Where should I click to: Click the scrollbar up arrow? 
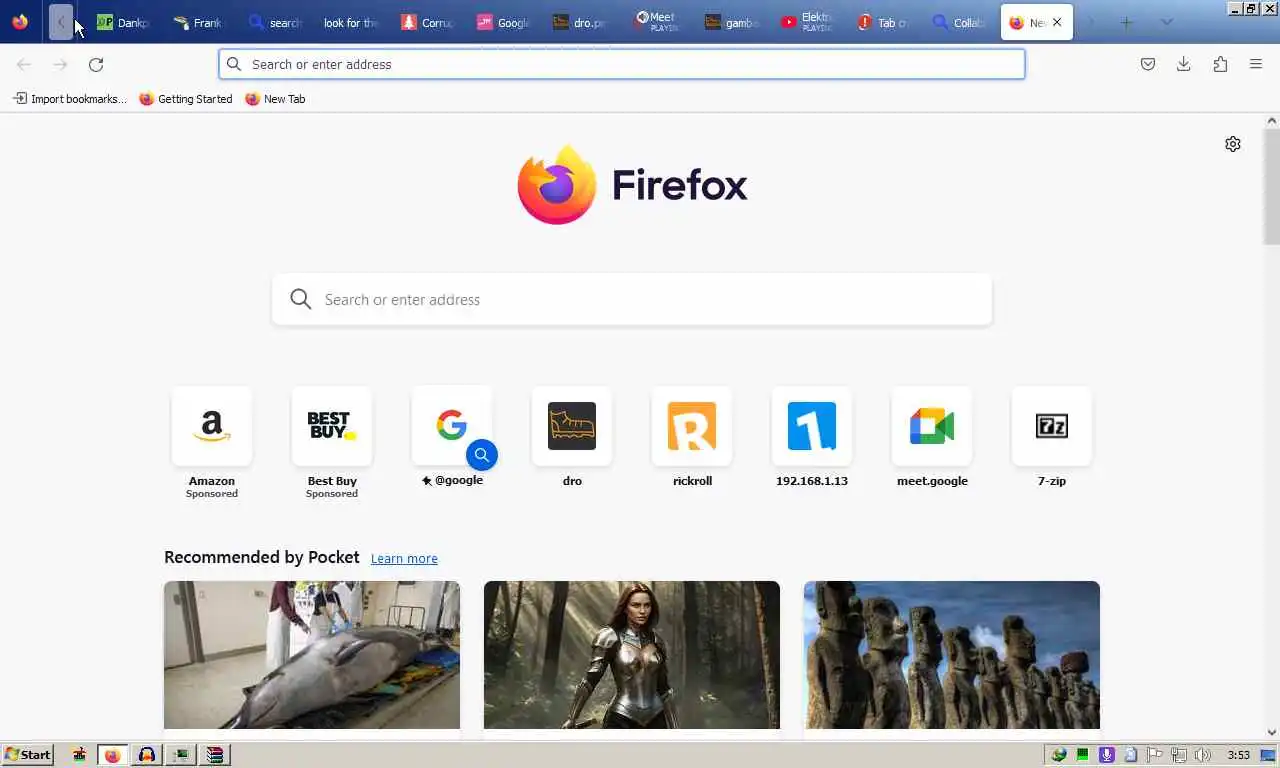pyautogui.click(x=1272, y=121)
